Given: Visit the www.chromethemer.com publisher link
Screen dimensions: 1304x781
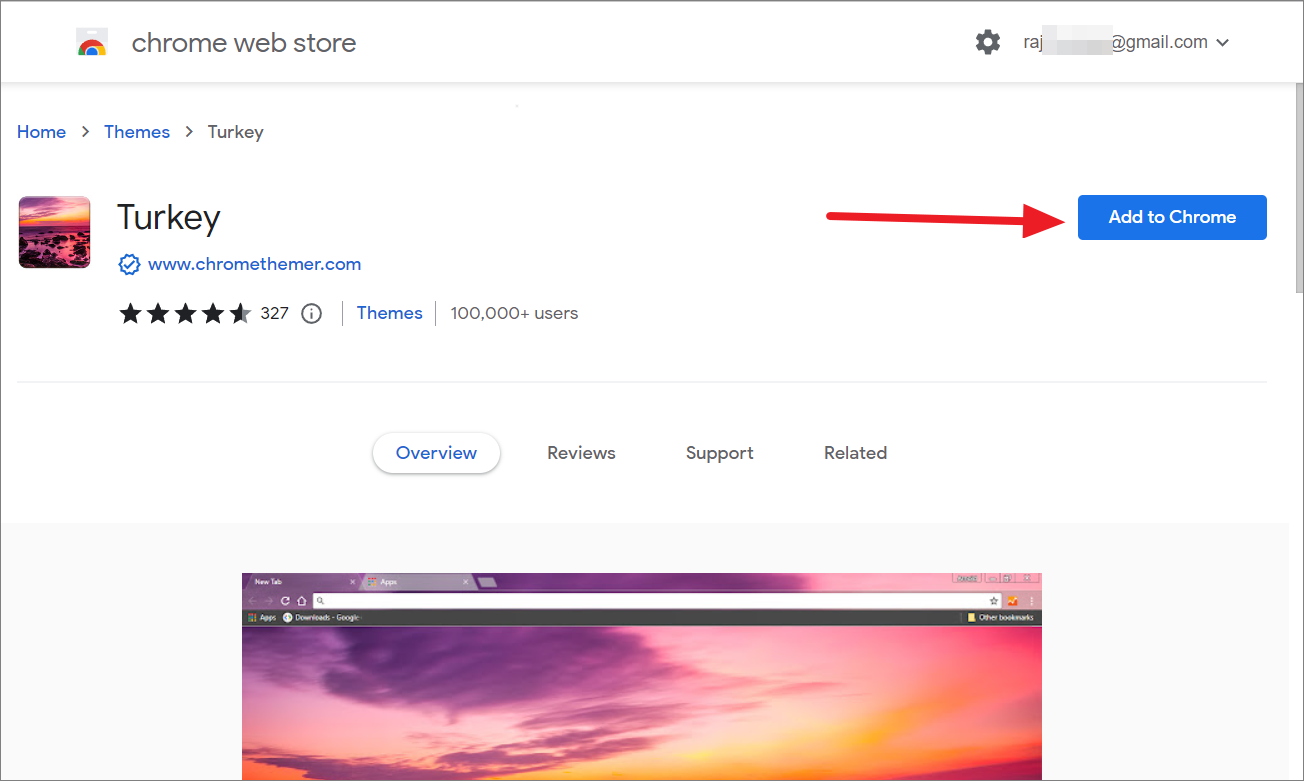Looking at the screenshot, I should point(253,264).
